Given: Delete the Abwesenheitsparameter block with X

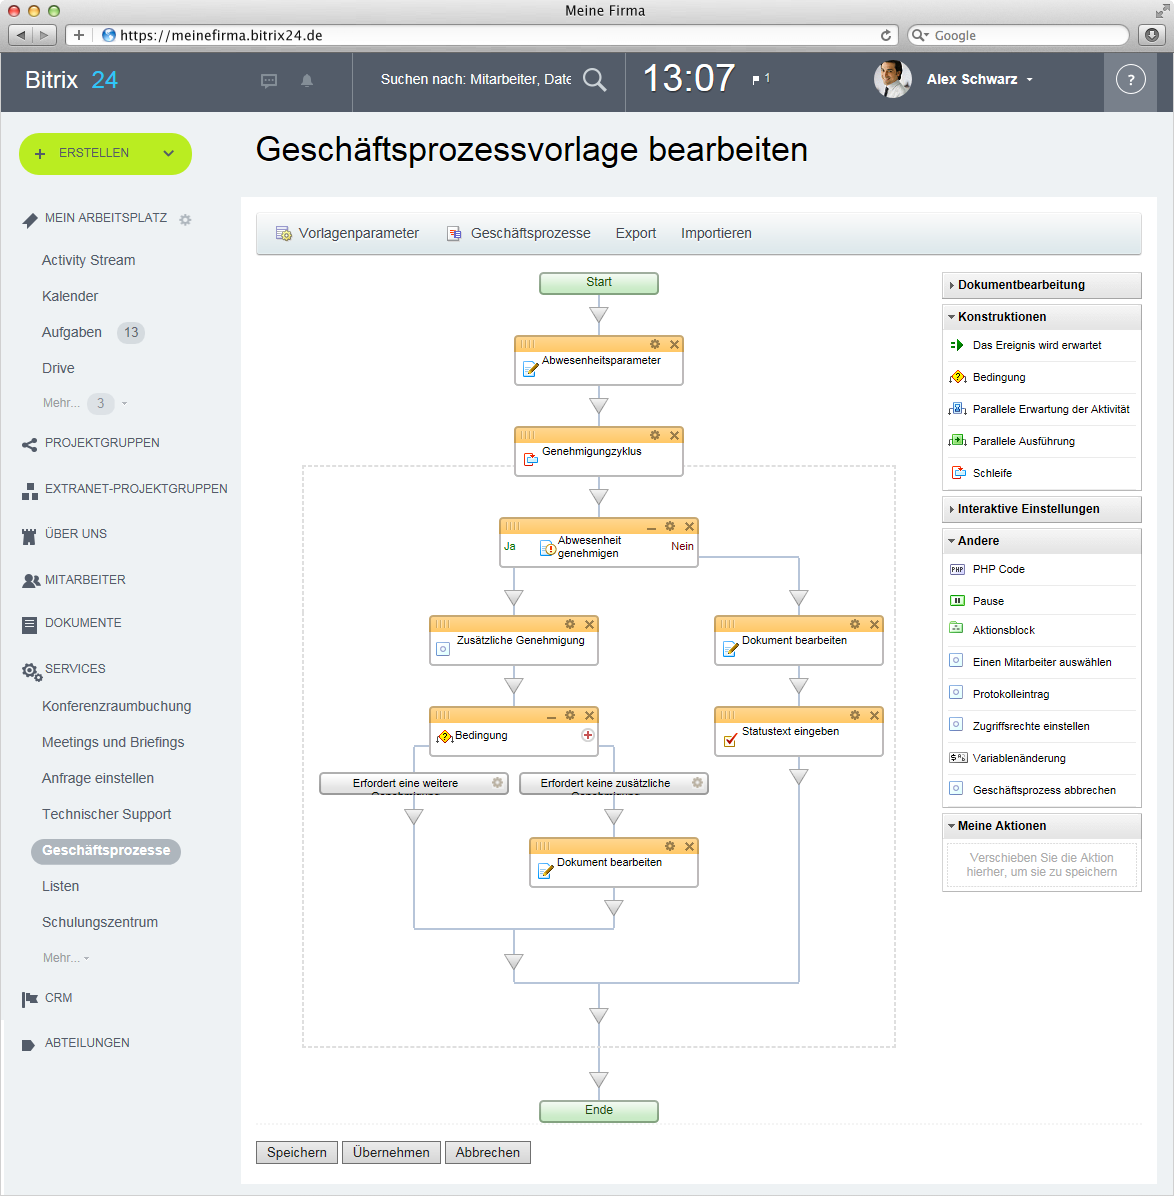Looking at the screenshot, I should coord(674,344).
